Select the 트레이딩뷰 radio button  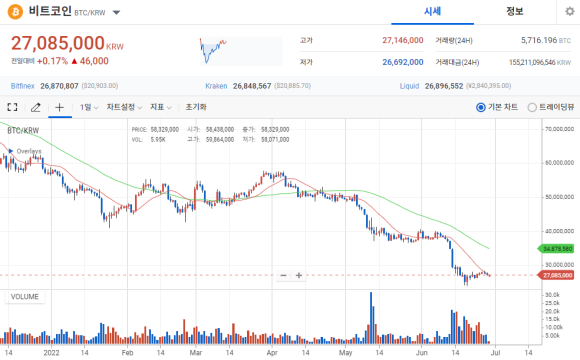[x=532, y=107]
